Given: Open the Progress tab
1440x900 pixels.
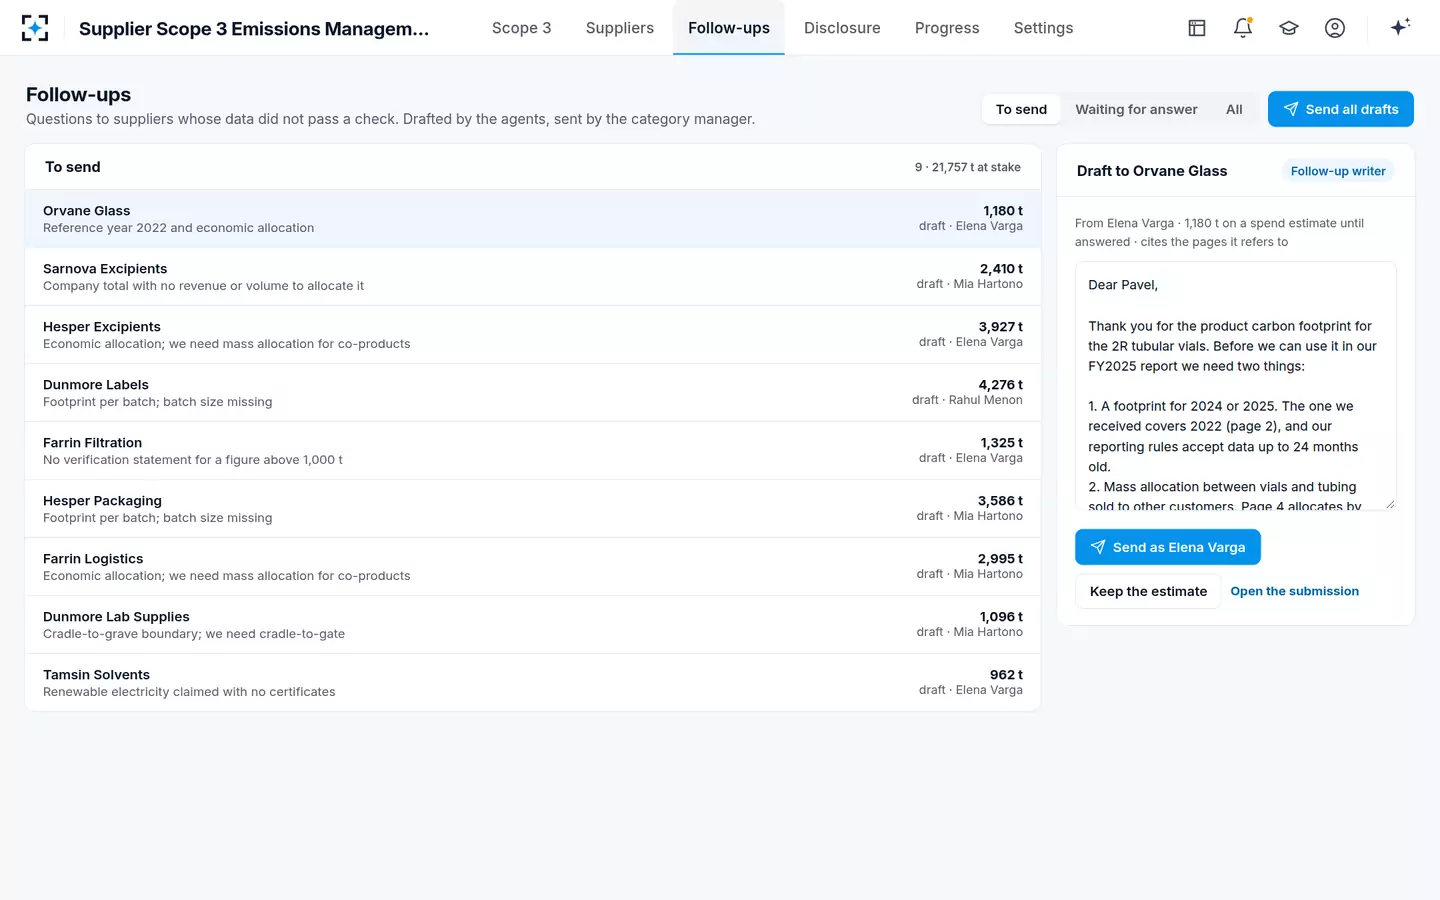Looking at the screenshot, I should click(947, 28).
